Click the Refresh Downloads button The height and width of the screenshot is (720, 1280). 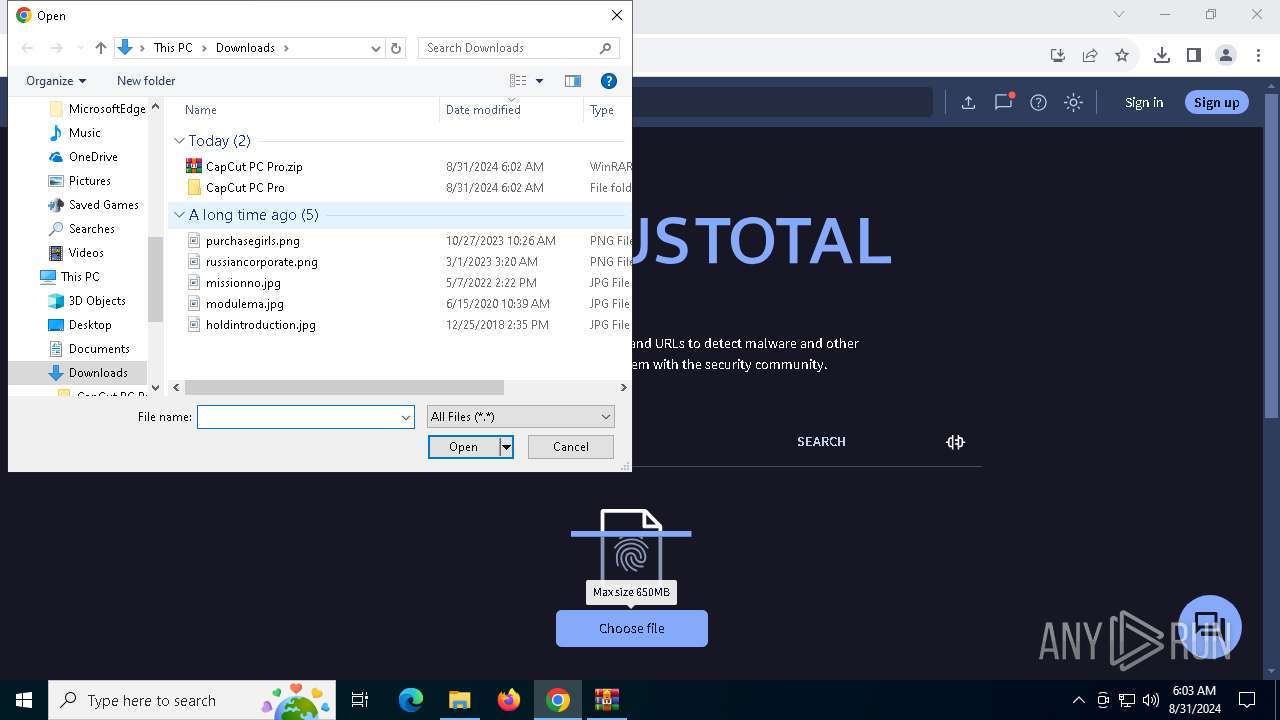[396, 48]
